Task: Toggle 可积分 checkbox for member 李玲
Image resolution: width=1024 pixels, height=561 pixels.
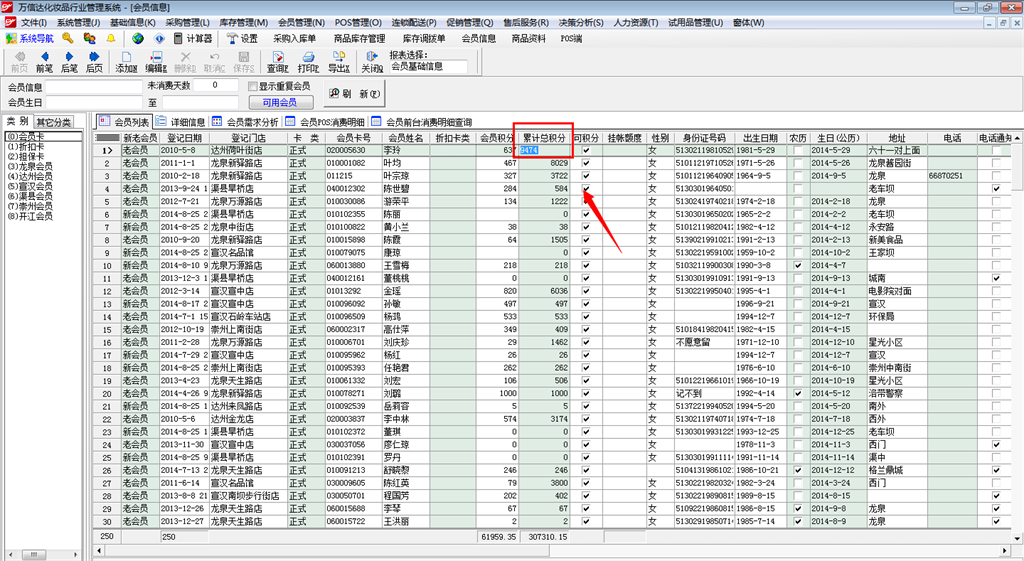Action: (x=586, y=150)
